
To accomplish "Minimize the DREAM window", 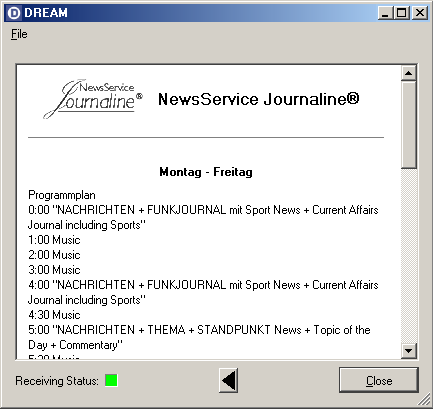I will click(385, 13).
